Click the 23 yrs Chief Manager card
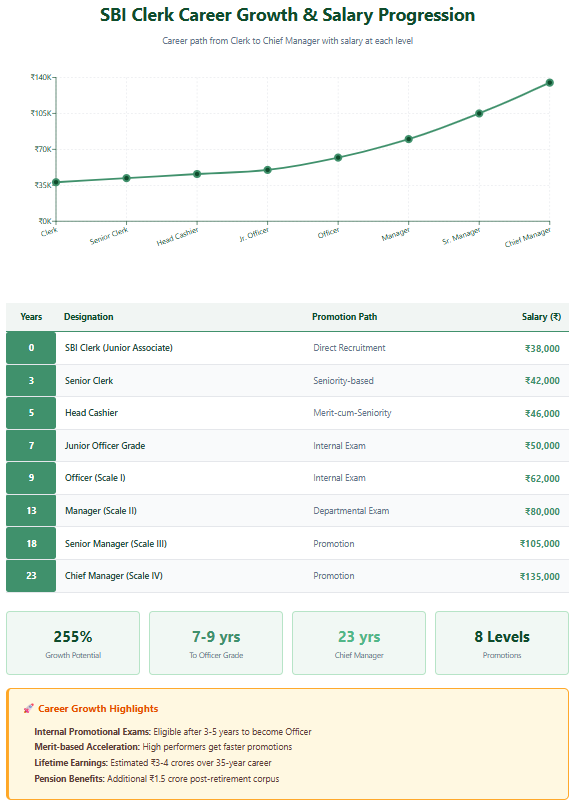The width and height of the screenshot is (569, 804). coord(359,643)
